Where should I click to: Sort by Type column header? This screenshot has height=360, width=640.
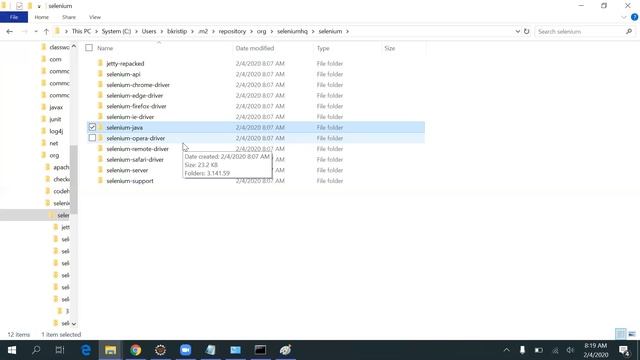click(x=323, y=48)
